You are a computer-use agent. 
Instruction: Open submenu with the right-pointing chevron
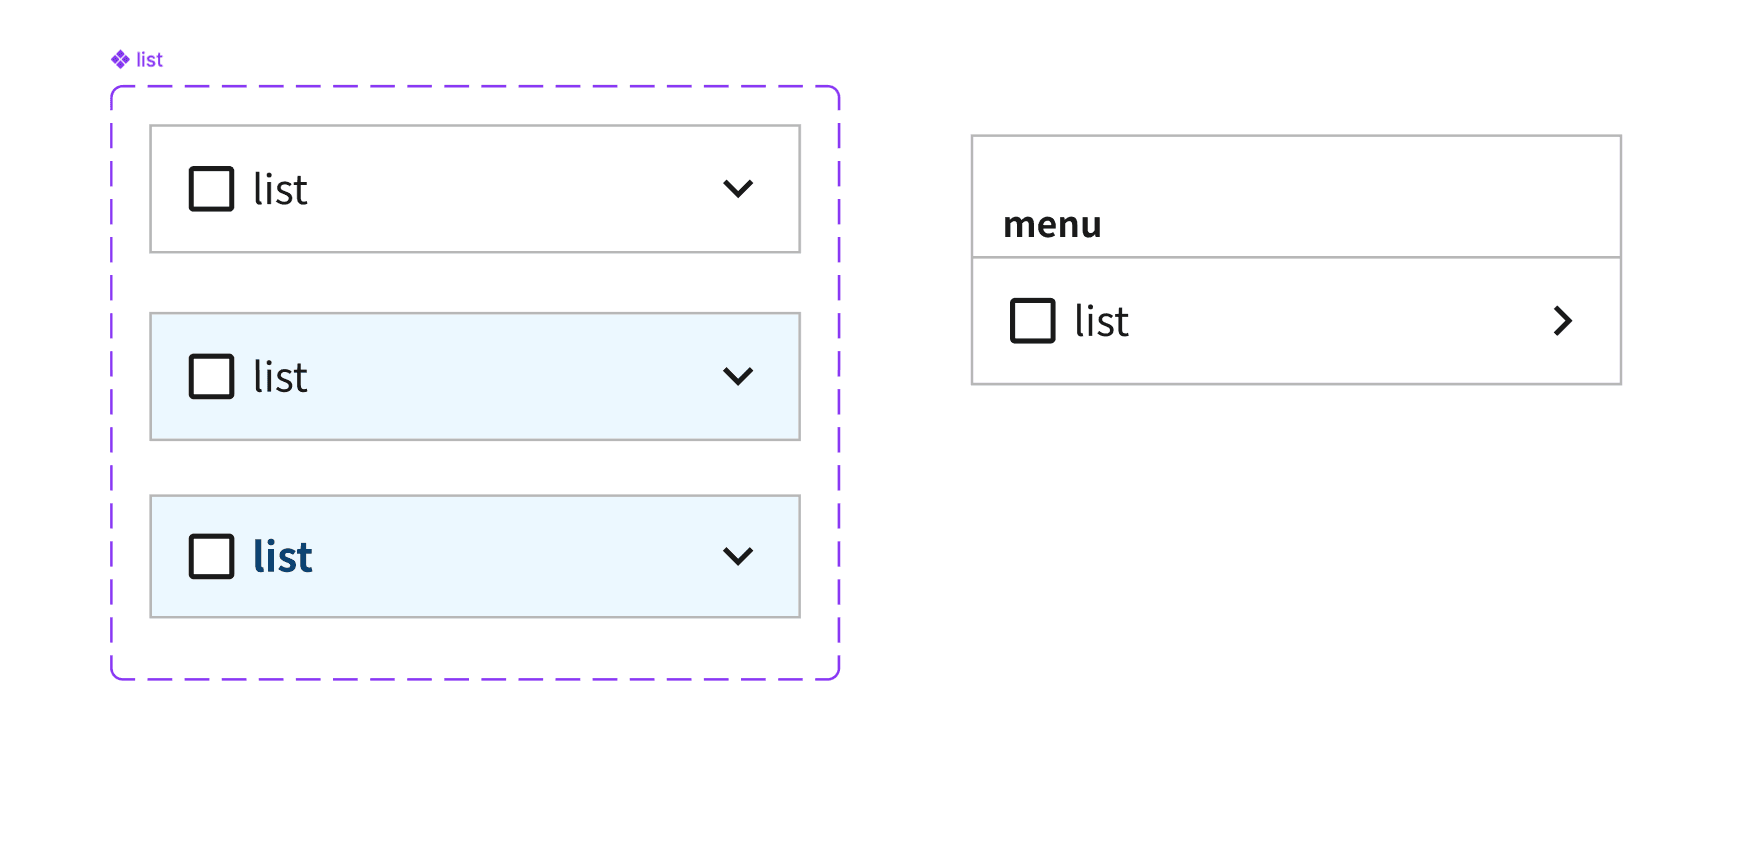click(x=1562, y=321)
